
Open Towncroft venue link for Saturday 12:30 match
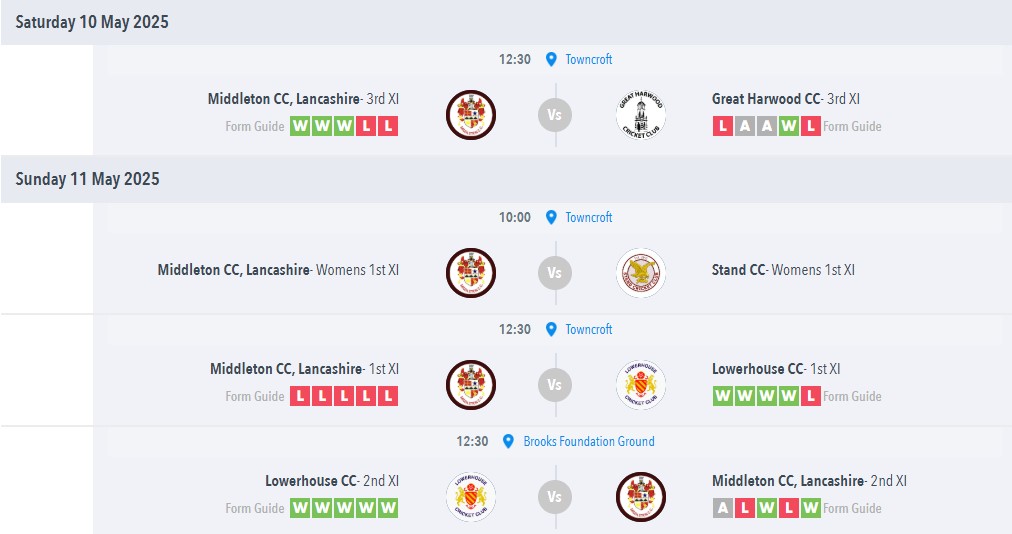tap(588, 59)
